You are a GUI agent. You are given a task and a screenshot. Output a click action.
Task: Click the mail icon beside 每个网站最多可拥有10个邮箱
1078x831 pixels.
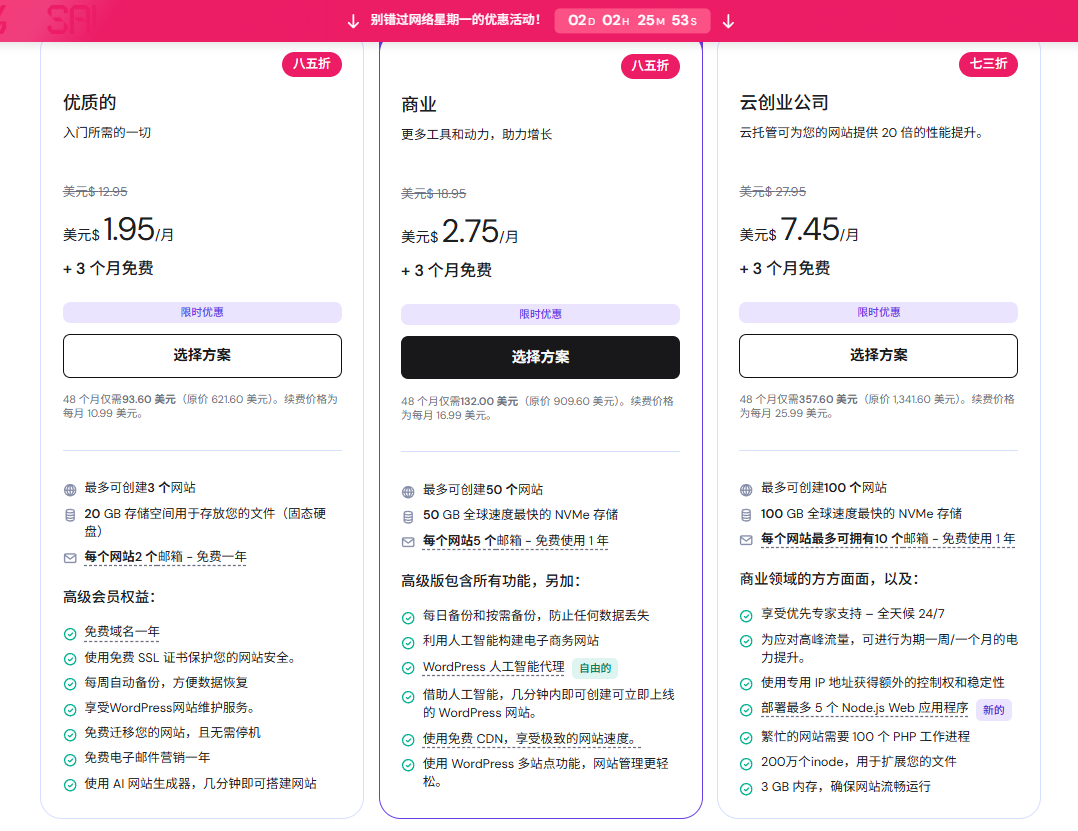[746, 540]
